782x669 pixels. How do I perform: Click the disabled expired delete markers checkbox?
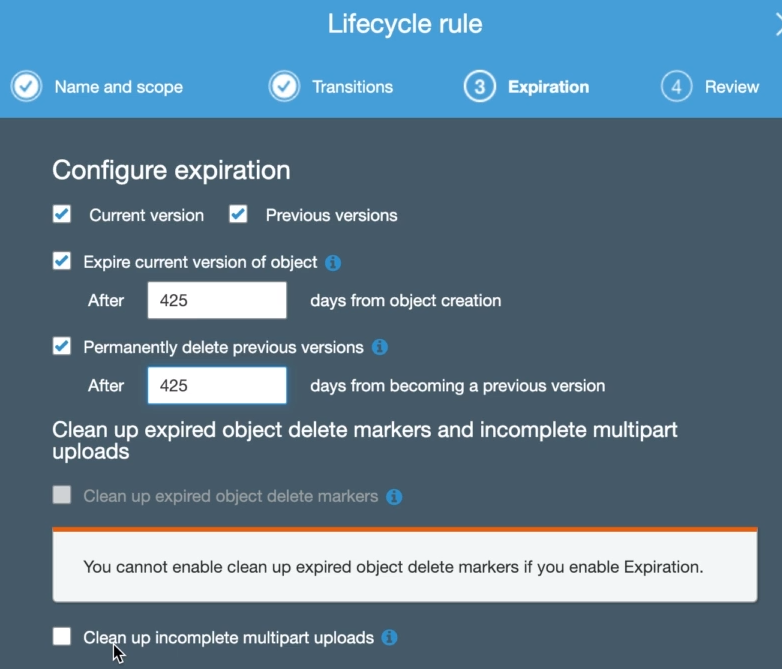click(62, 495)
